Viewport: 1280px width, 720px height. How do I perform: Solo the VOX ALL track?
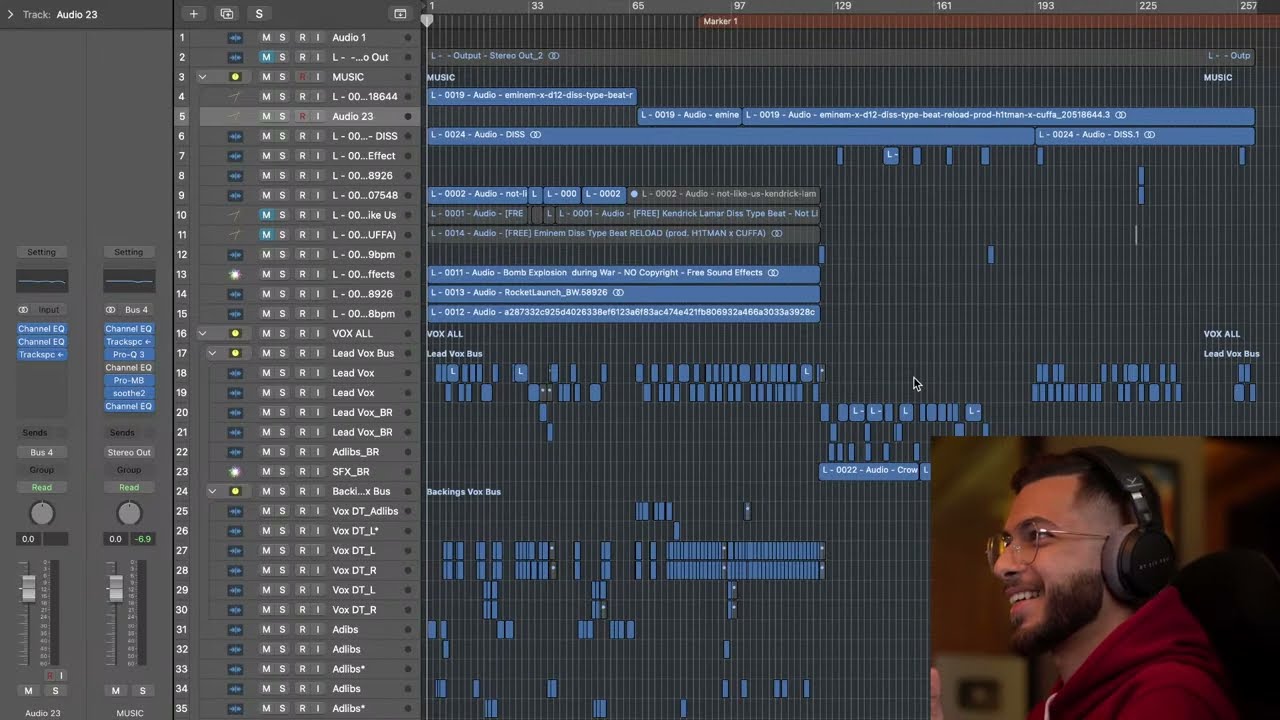click(x=282, y=333)
